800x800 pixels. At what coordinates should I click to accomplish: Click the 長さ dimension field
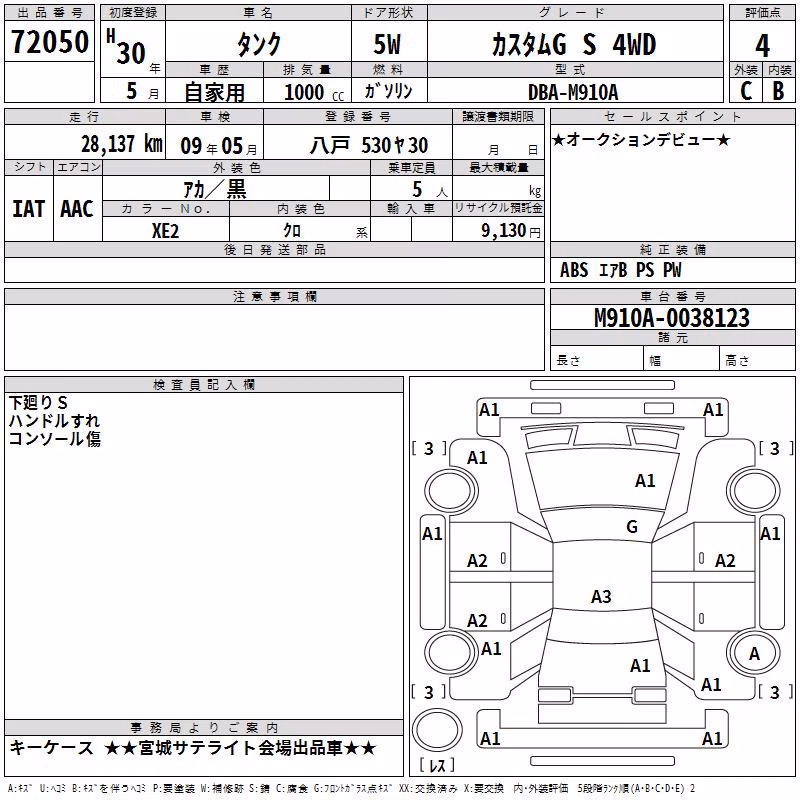pyautogui.click(x=596, y=360)
